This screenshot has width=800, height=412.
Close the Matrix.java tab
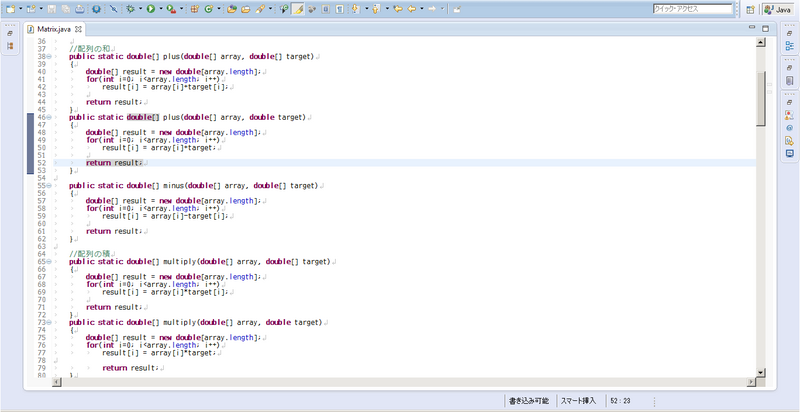pos(78,29)
